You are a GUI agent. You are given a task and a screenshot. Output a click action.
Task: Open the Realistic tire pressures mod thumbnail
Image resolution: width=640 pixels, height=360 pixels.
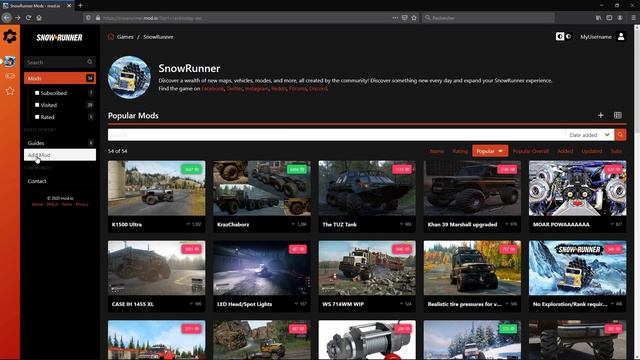(472, 268)
